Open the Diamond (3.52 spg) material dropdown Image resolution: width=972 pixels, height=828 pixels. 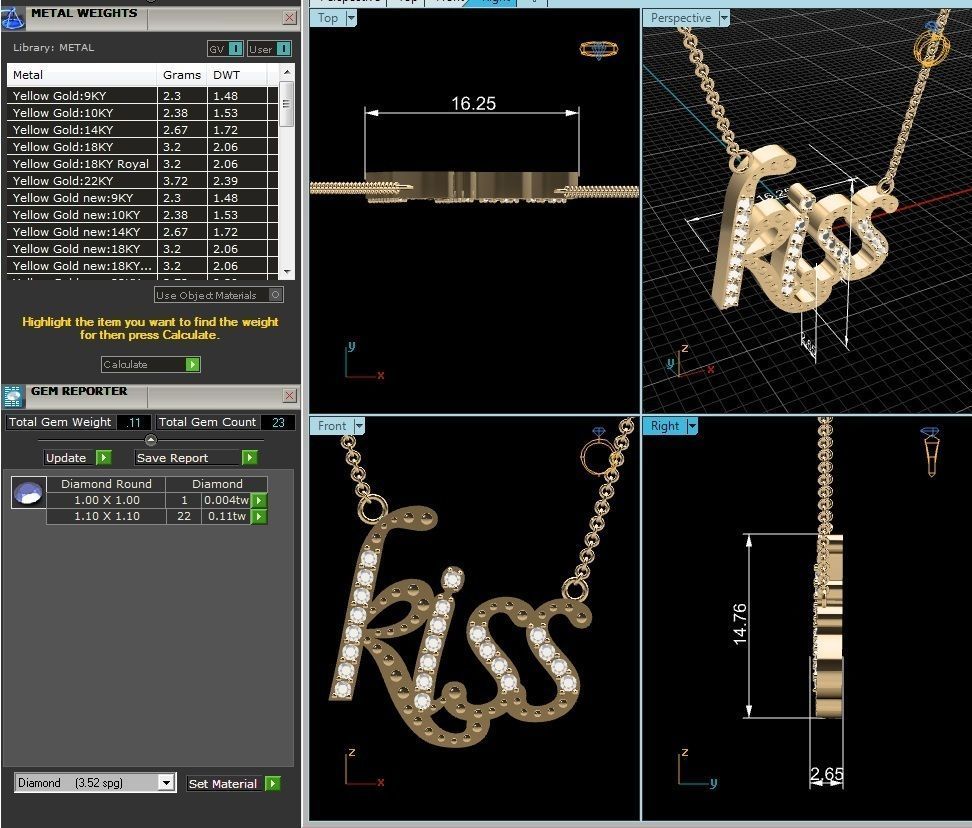[x=166, y=783]
